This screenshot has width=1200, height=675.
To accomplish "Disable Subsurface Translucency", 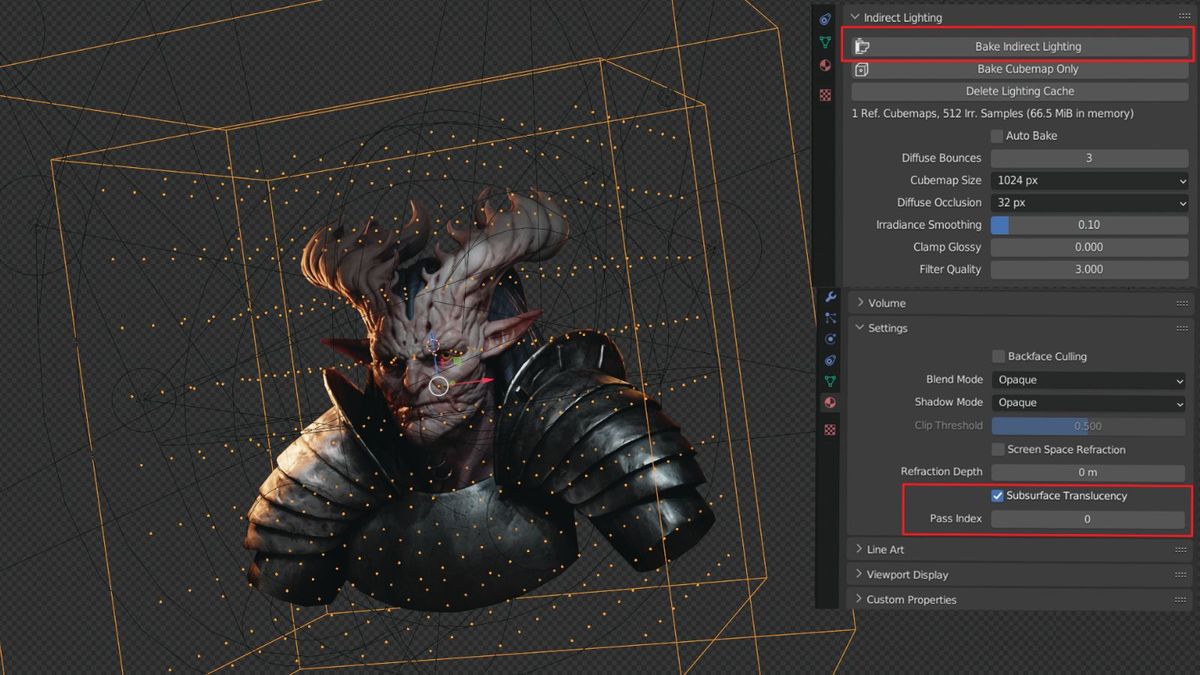I will pos(997,495).
